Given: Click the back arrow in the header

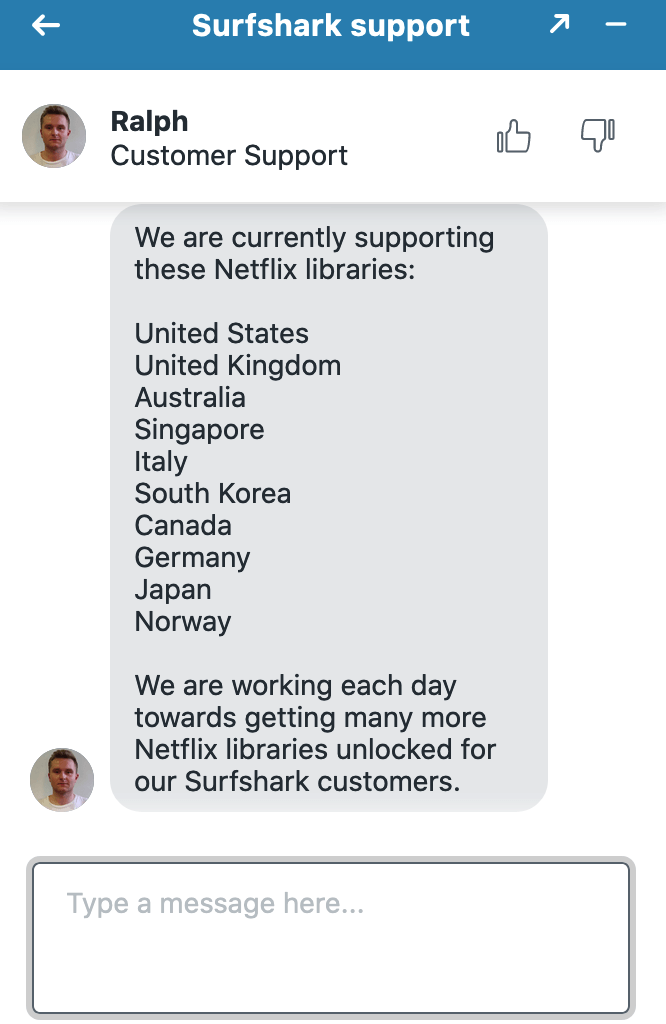Looking at the screenshot, I should pos(46,26).
